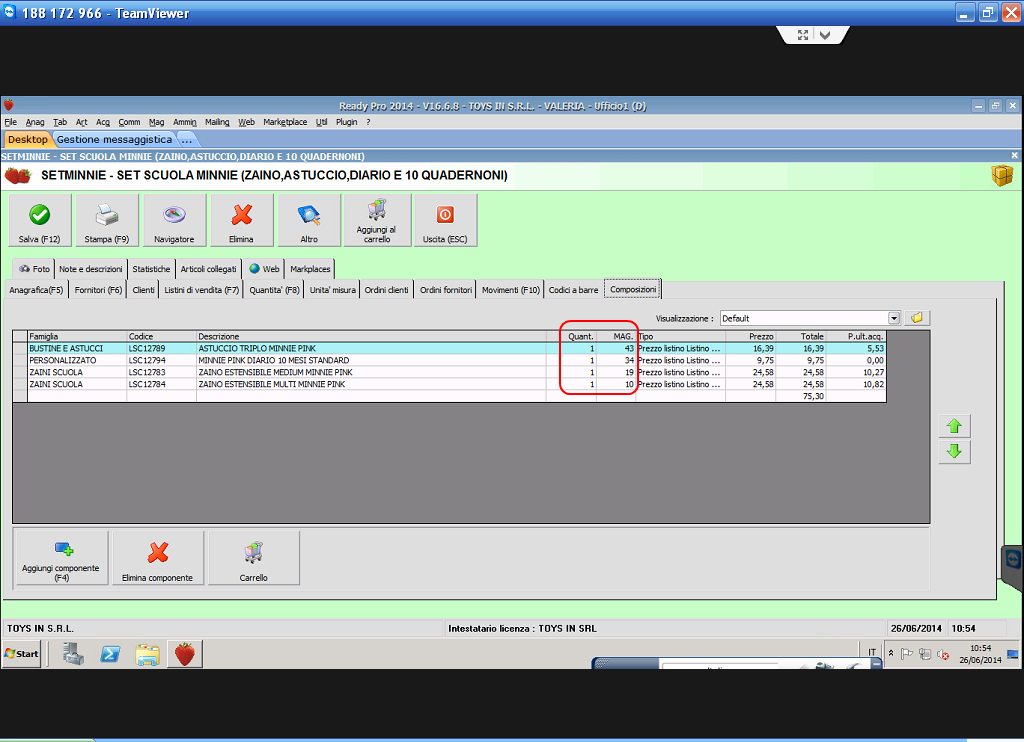
Task: Collapse the TeamViewer toolbar chevron
Action: [825, 35]
